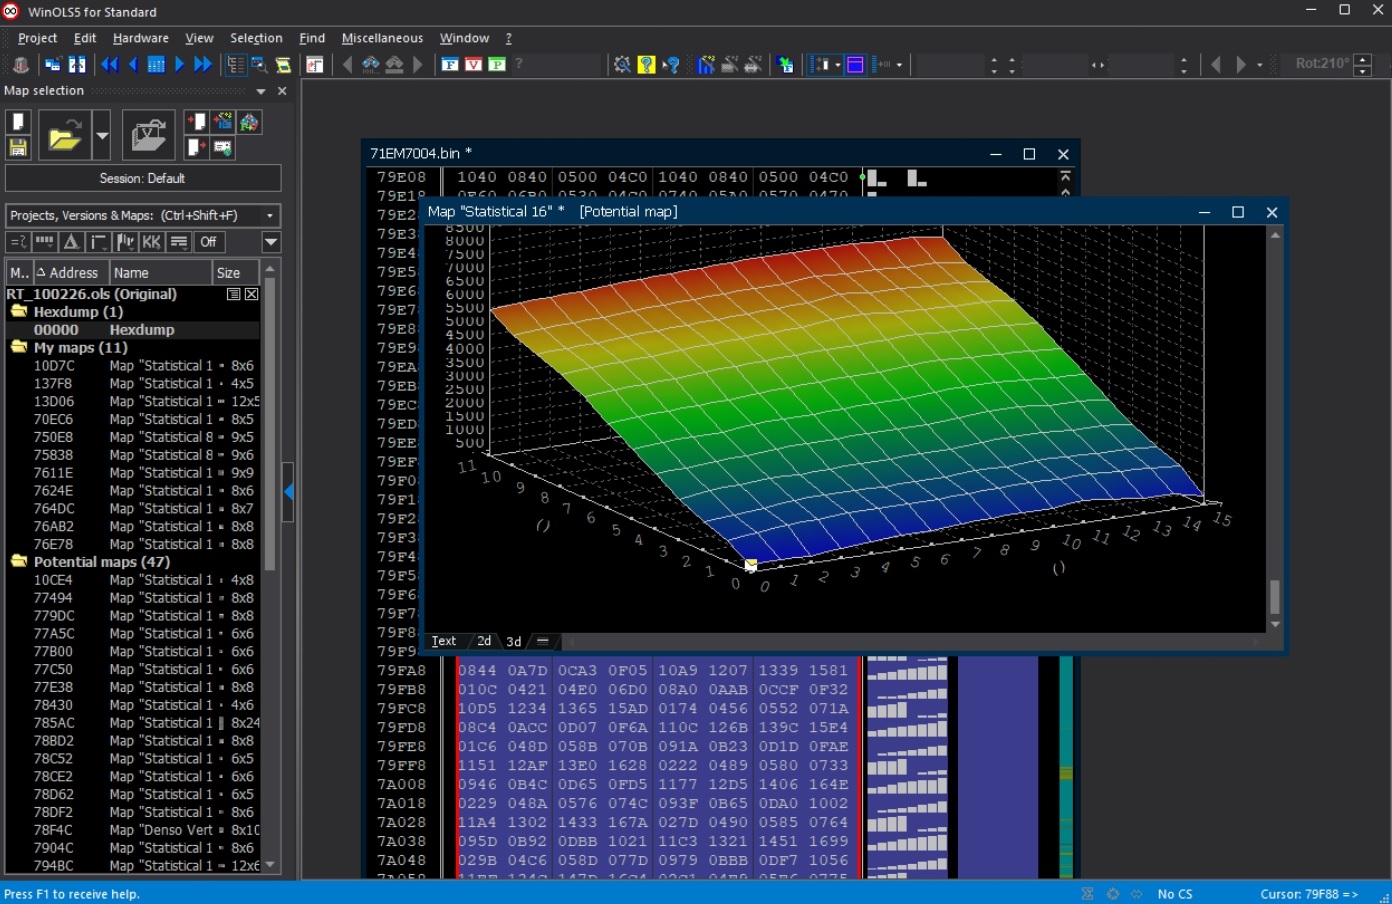1392x904 pixels.
Task: Select the 'Denso Vert' map at 78F4C
Action: pyautogui.click(x=160, y=830)
